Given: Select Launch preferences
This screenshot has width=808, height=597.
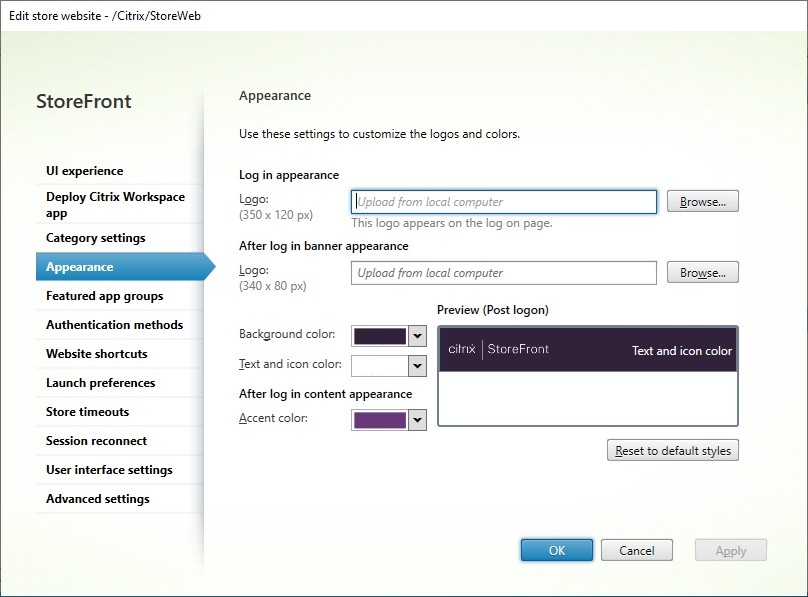Looking at the screenshot, I should click(x=100, y=382).
